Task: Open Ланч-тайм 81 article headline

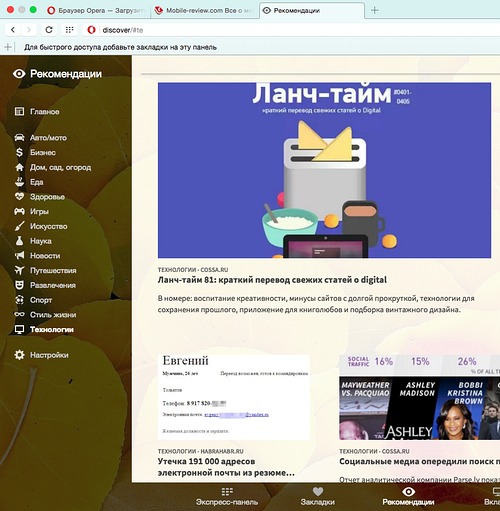Action: [x=272, y=280]
